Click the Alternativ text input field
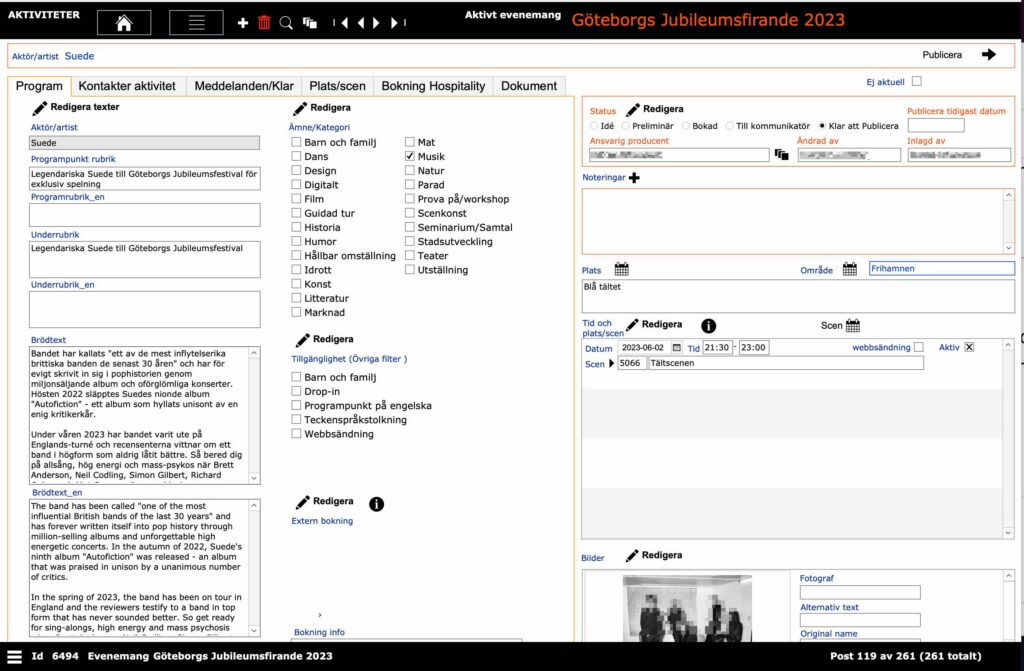Screen dimensions: 1024x671 pyautogui.click(x=860, y=620)
